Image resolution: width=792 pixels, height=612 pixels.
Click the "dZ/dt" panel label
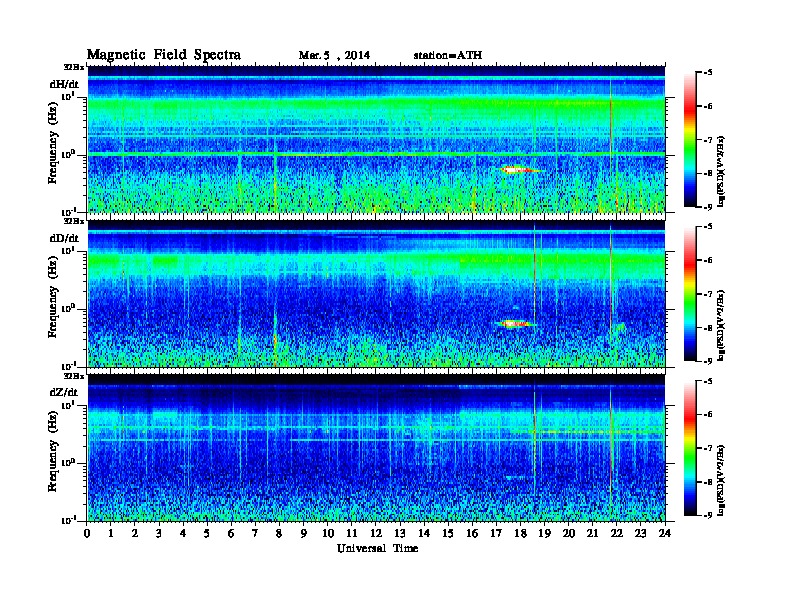coord(64,392)
